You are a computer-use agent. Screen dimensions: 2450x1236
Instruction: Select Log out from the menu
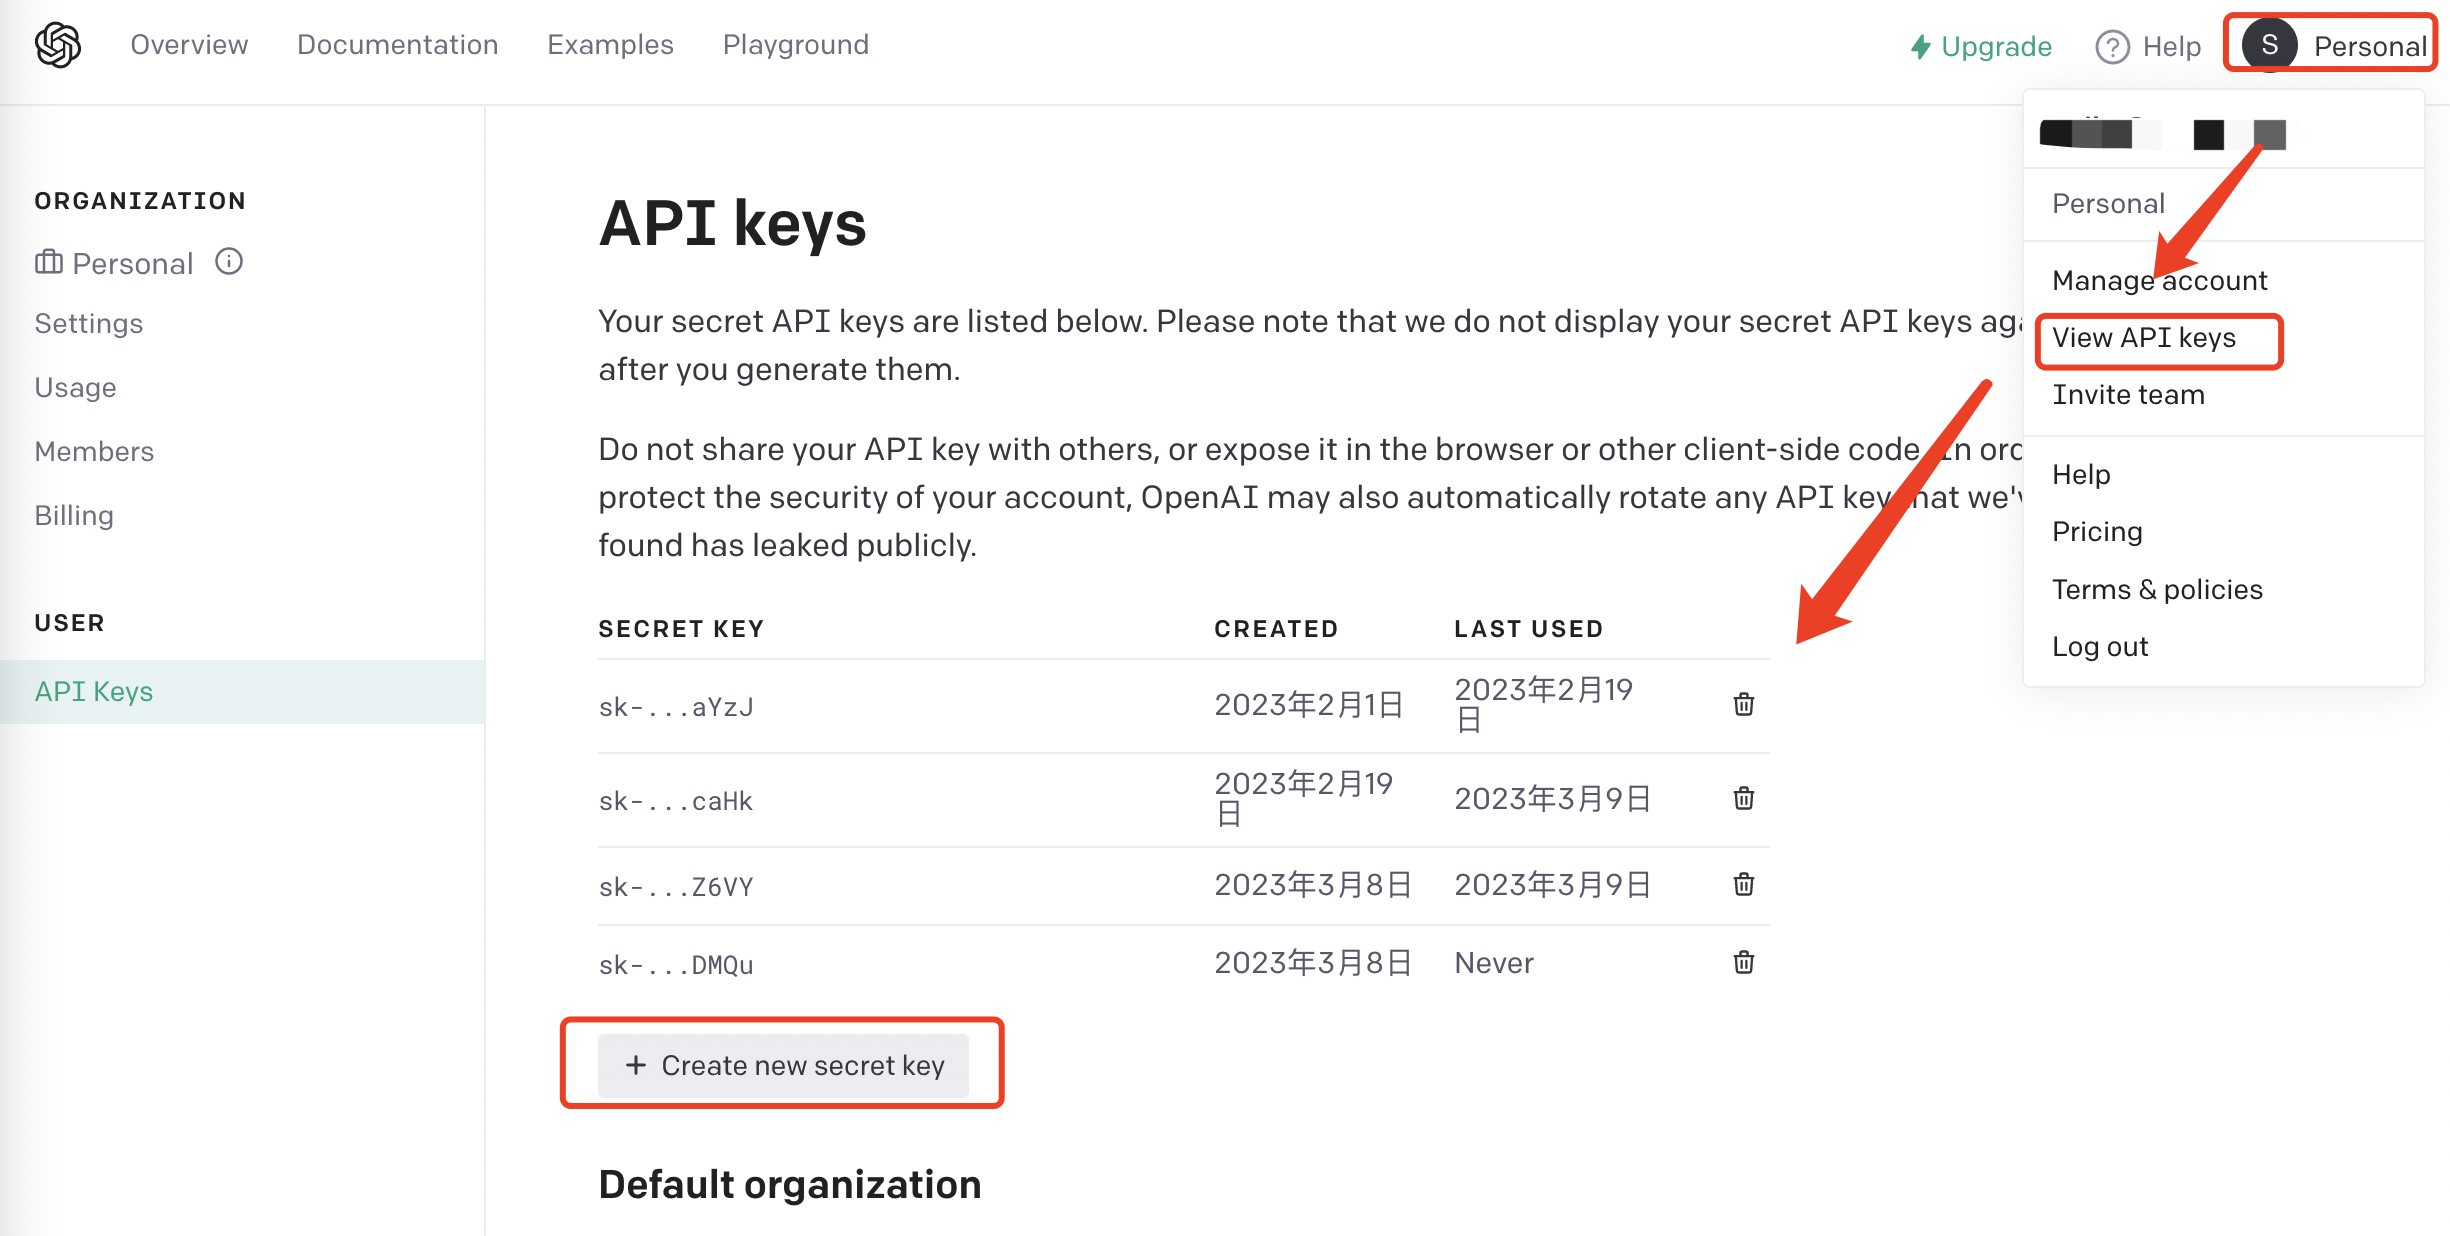2099,646
